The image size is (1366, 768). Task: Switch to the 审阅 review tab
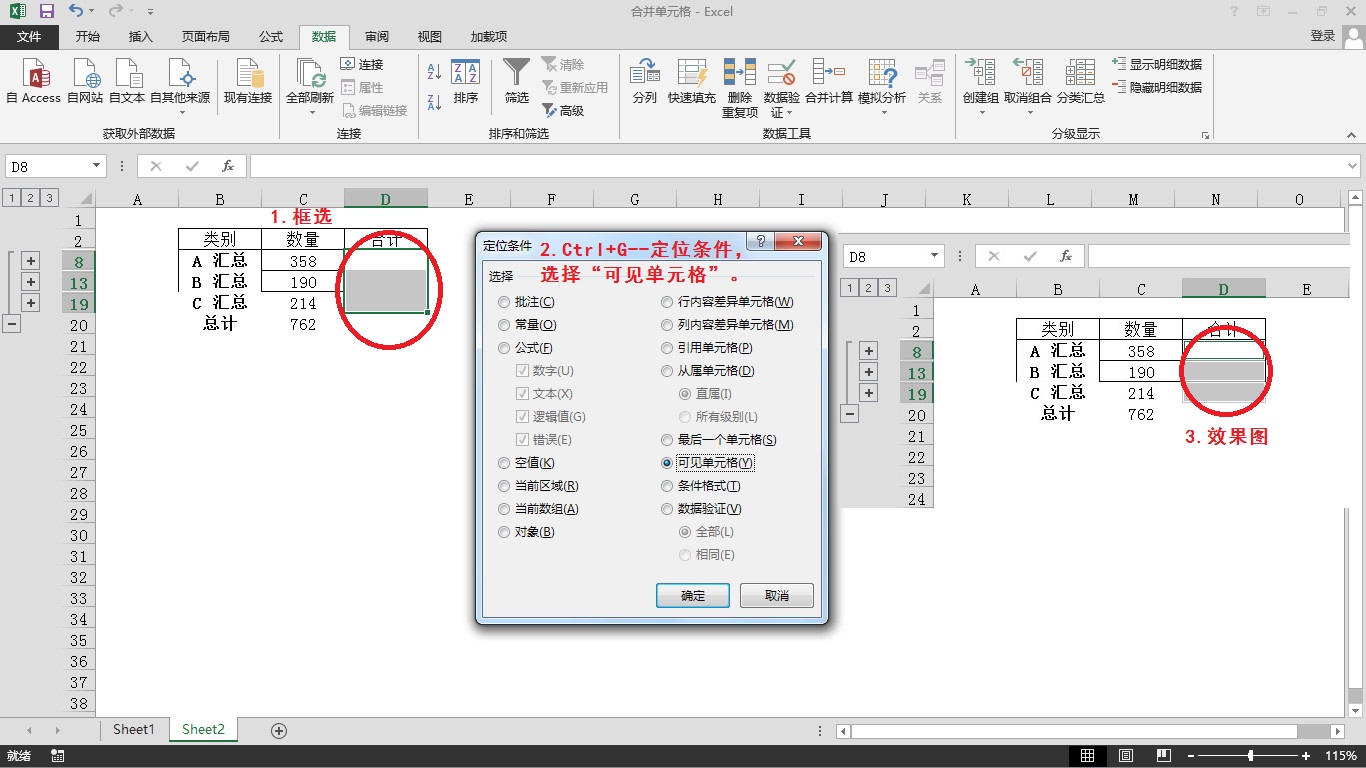[377, 36]
